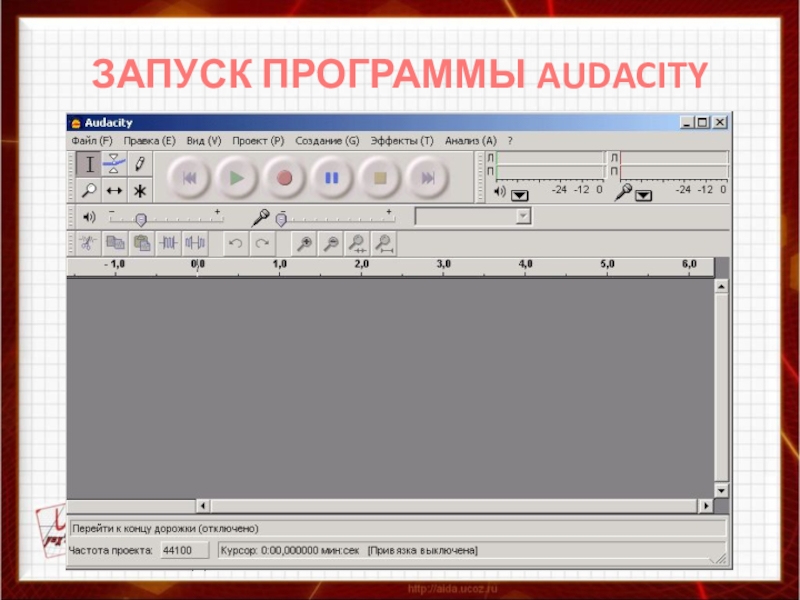Open the Вид (V) menu
Viewport: 800px width, 600px height.
(x=204, y=141)
